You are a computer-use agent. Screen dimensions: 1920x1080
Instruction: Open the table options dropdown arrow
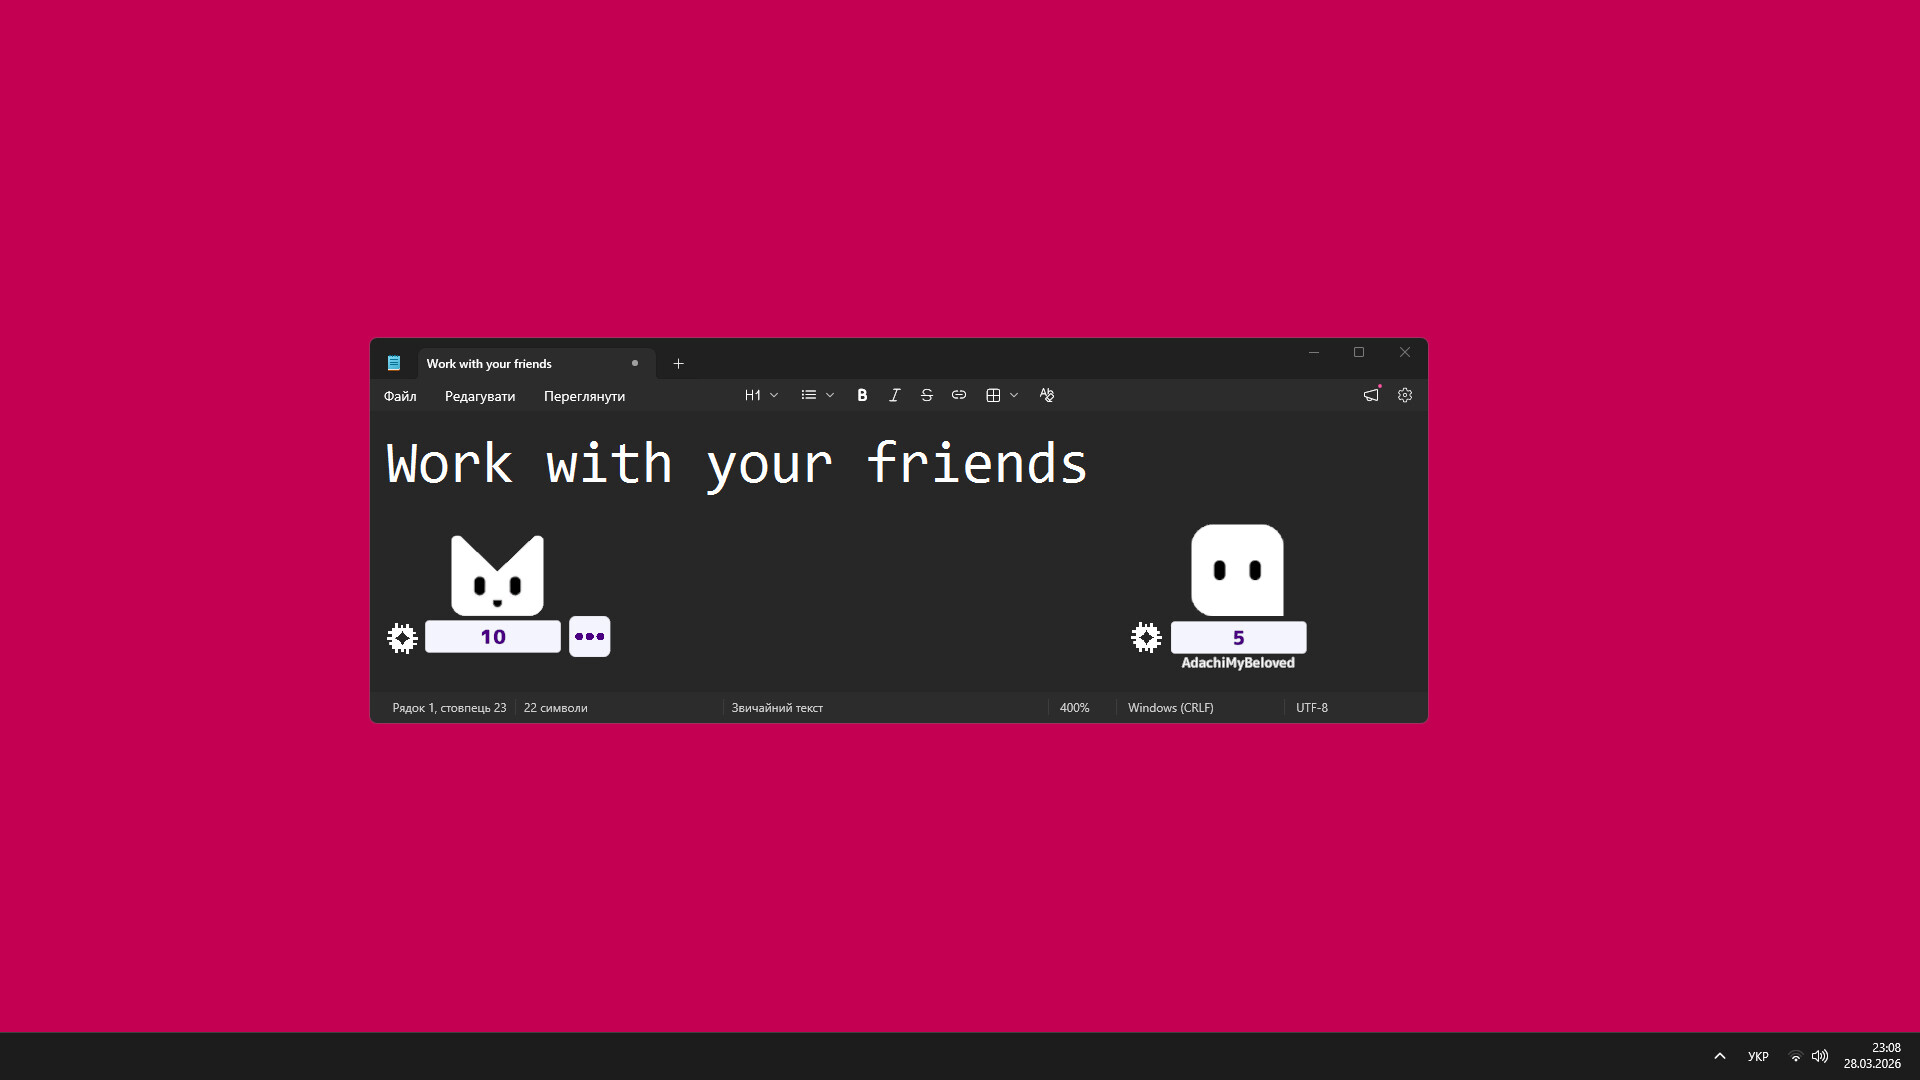(1014, 395)
